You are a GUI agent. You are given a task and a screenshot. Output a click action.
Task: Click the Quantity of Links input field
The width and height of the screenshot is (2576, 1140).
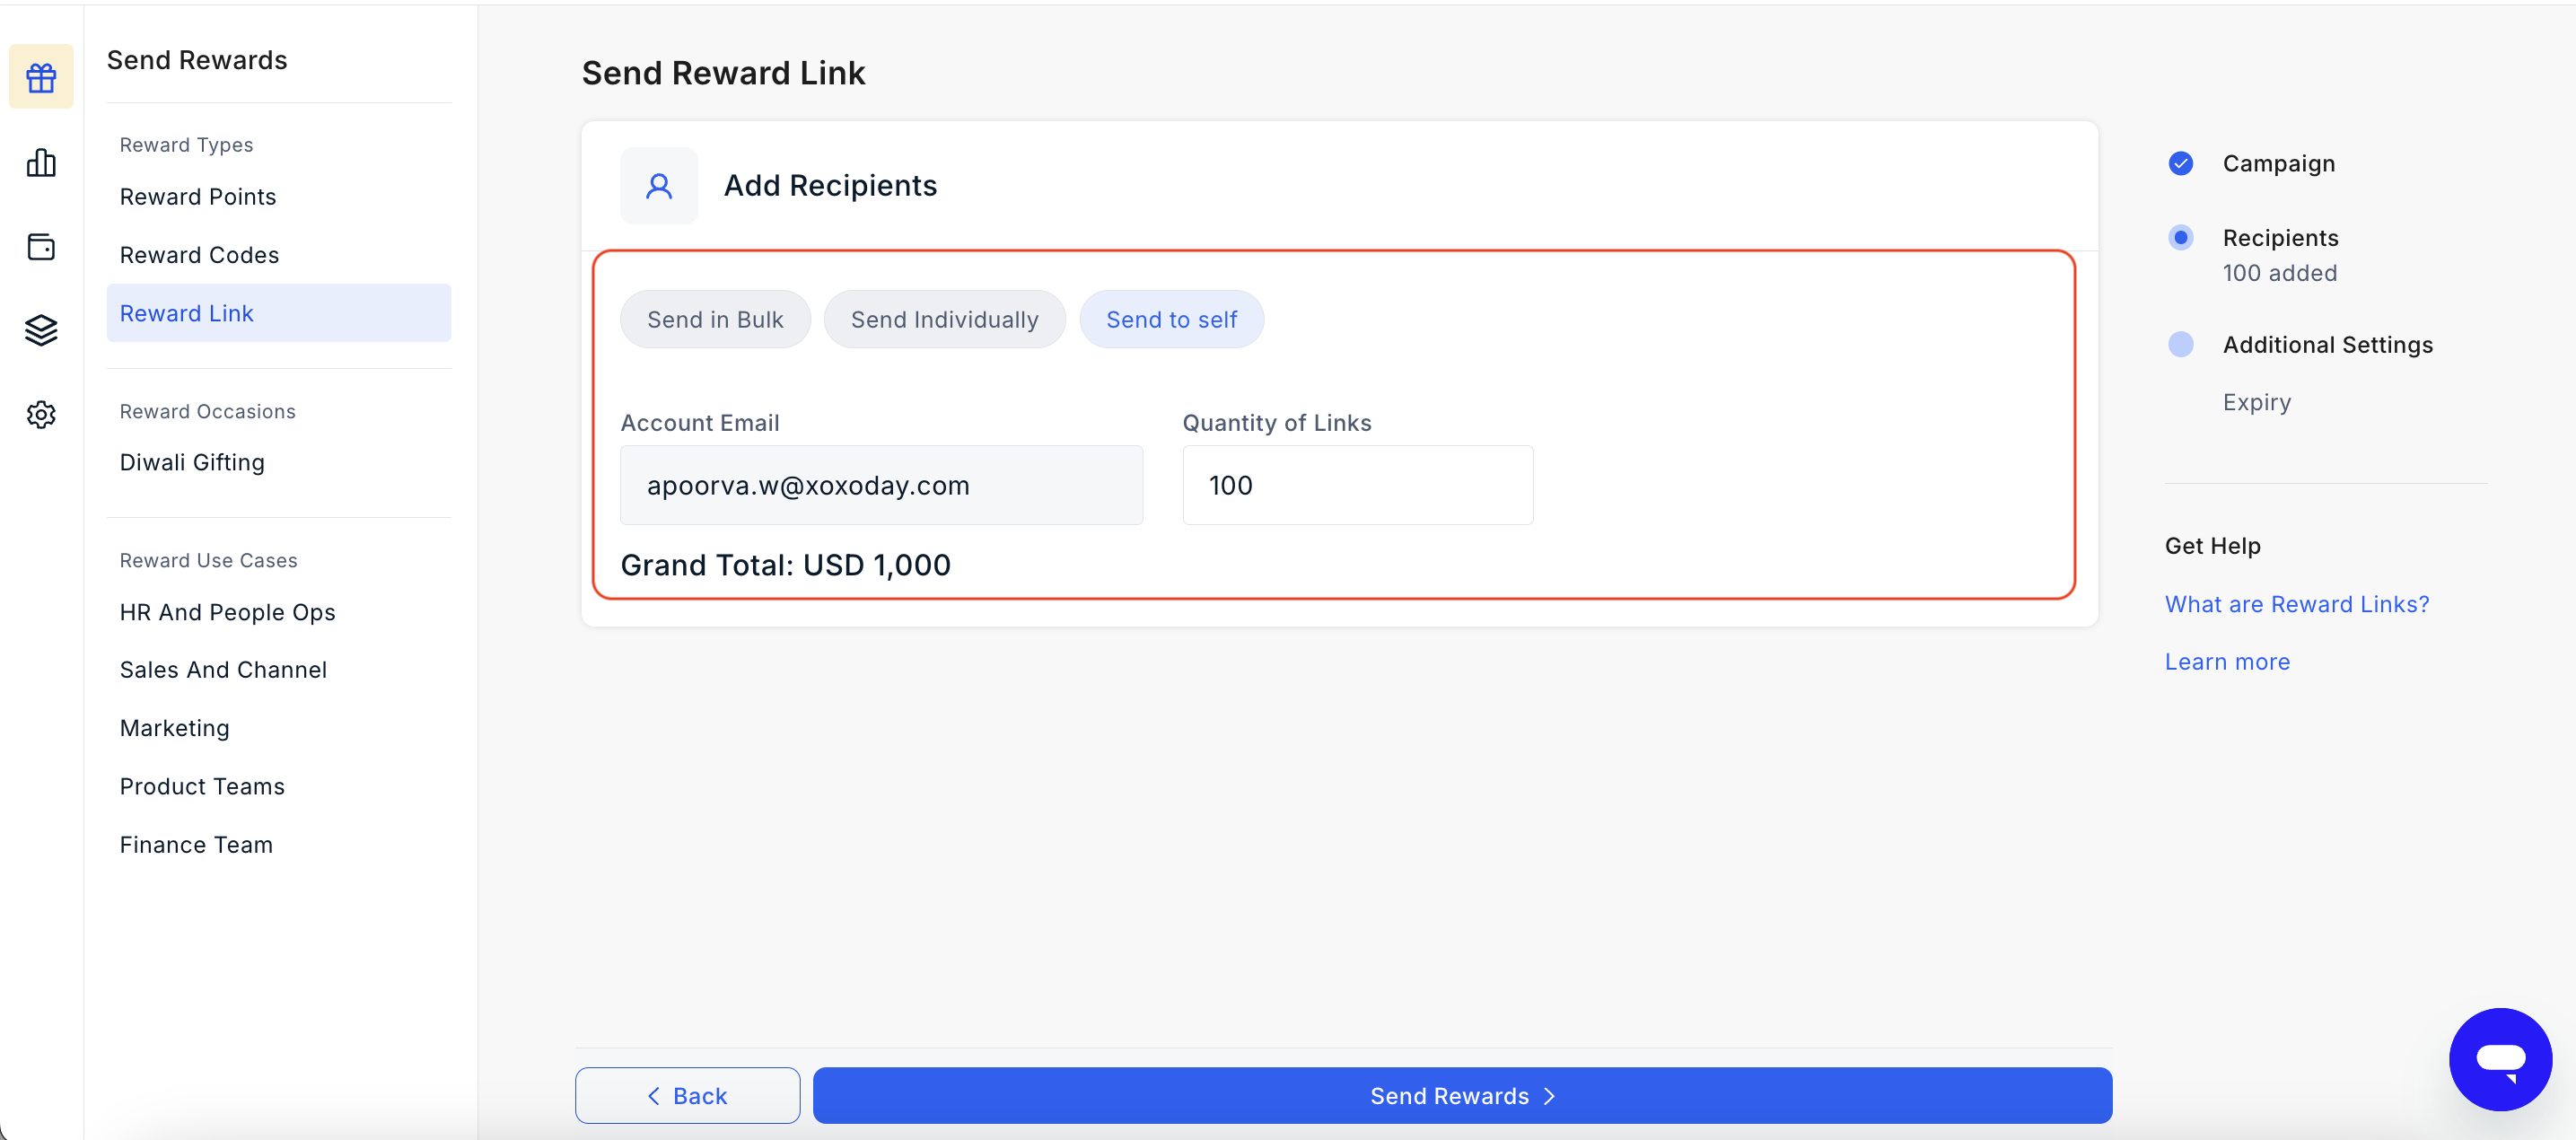point(1357,485)
